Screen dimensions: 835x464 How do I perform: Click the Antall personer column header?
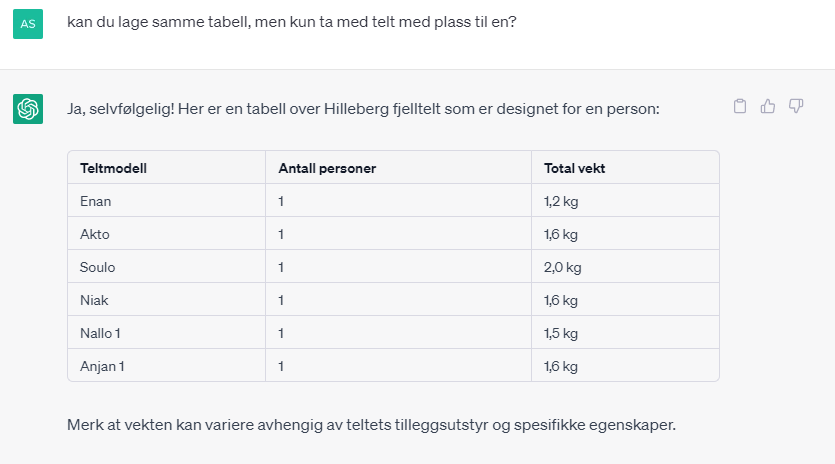point(327,168)
